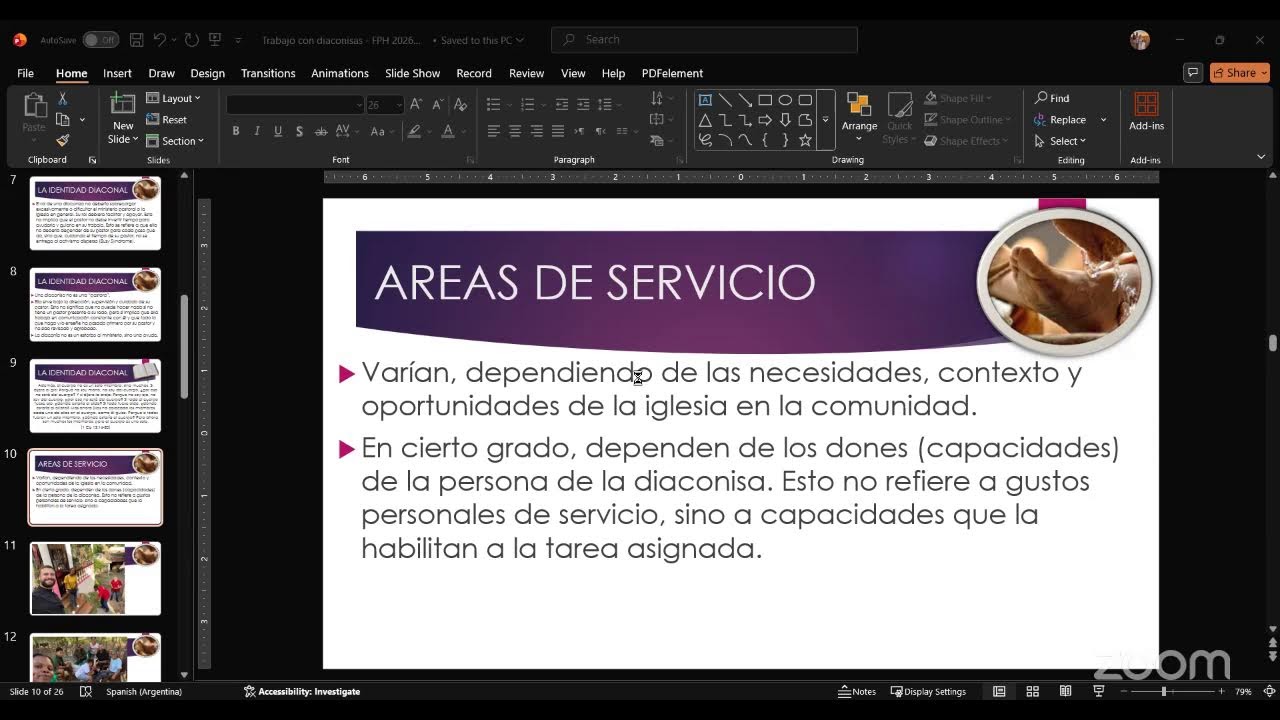This screenshot has height=720, width=1280.
Task: Open character spacing options
Action: point(347,131)
